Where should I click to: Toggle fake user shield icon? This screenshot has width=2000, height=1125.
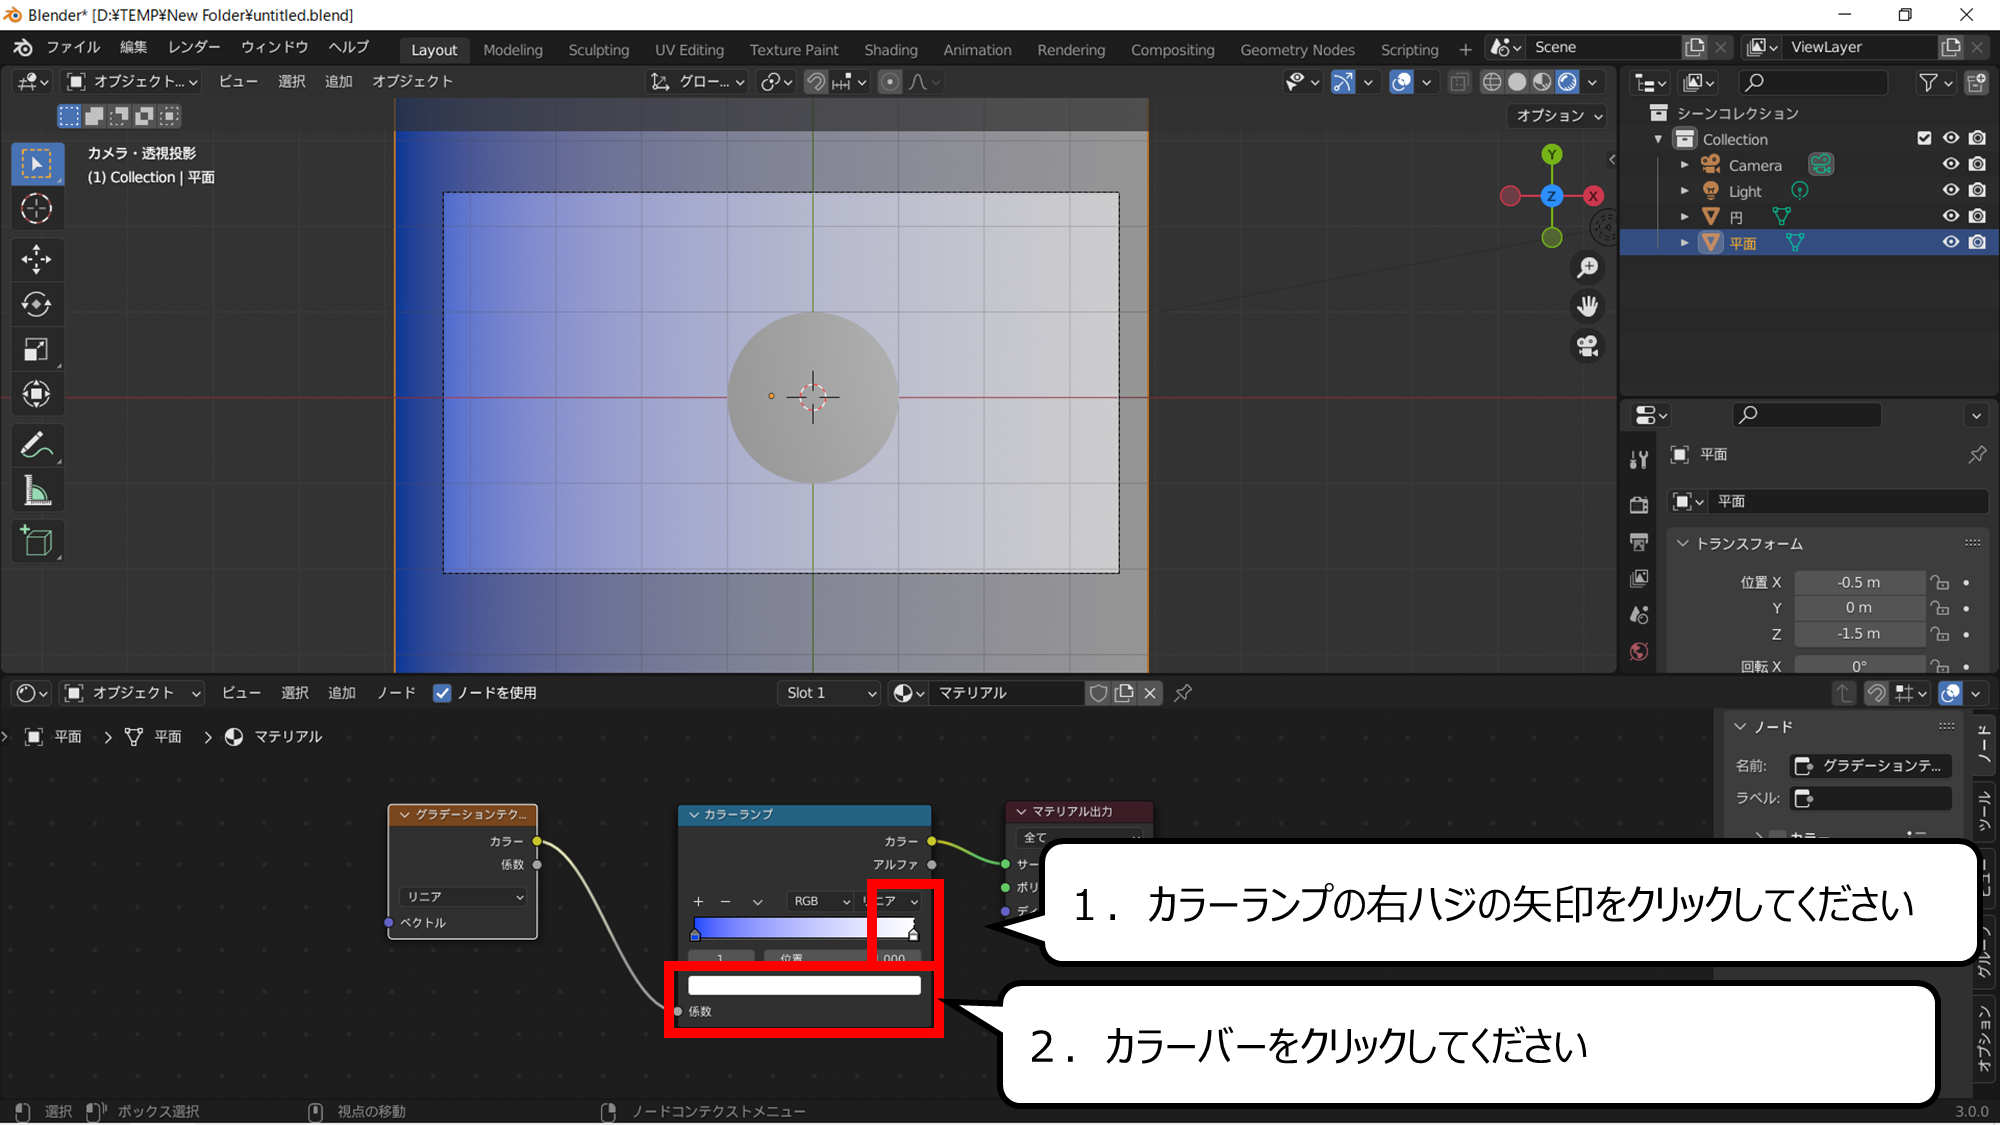pyautogui.click(x=1098, y=693)
